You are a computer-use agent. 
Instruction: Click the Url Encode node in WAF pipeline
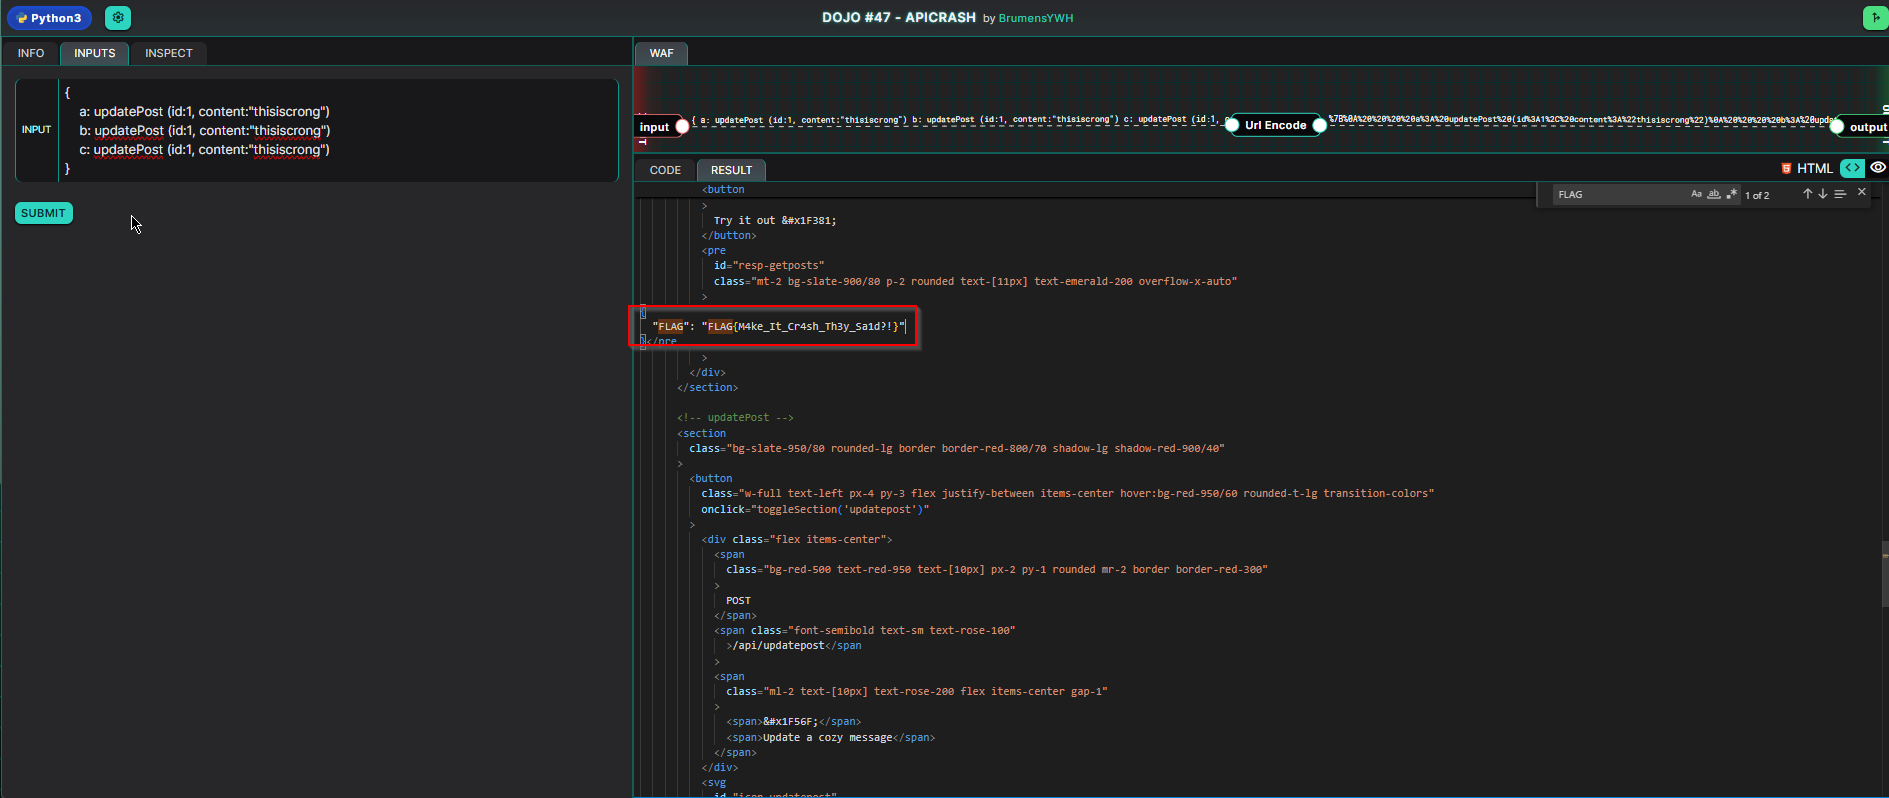click(x=1275, y=125)
